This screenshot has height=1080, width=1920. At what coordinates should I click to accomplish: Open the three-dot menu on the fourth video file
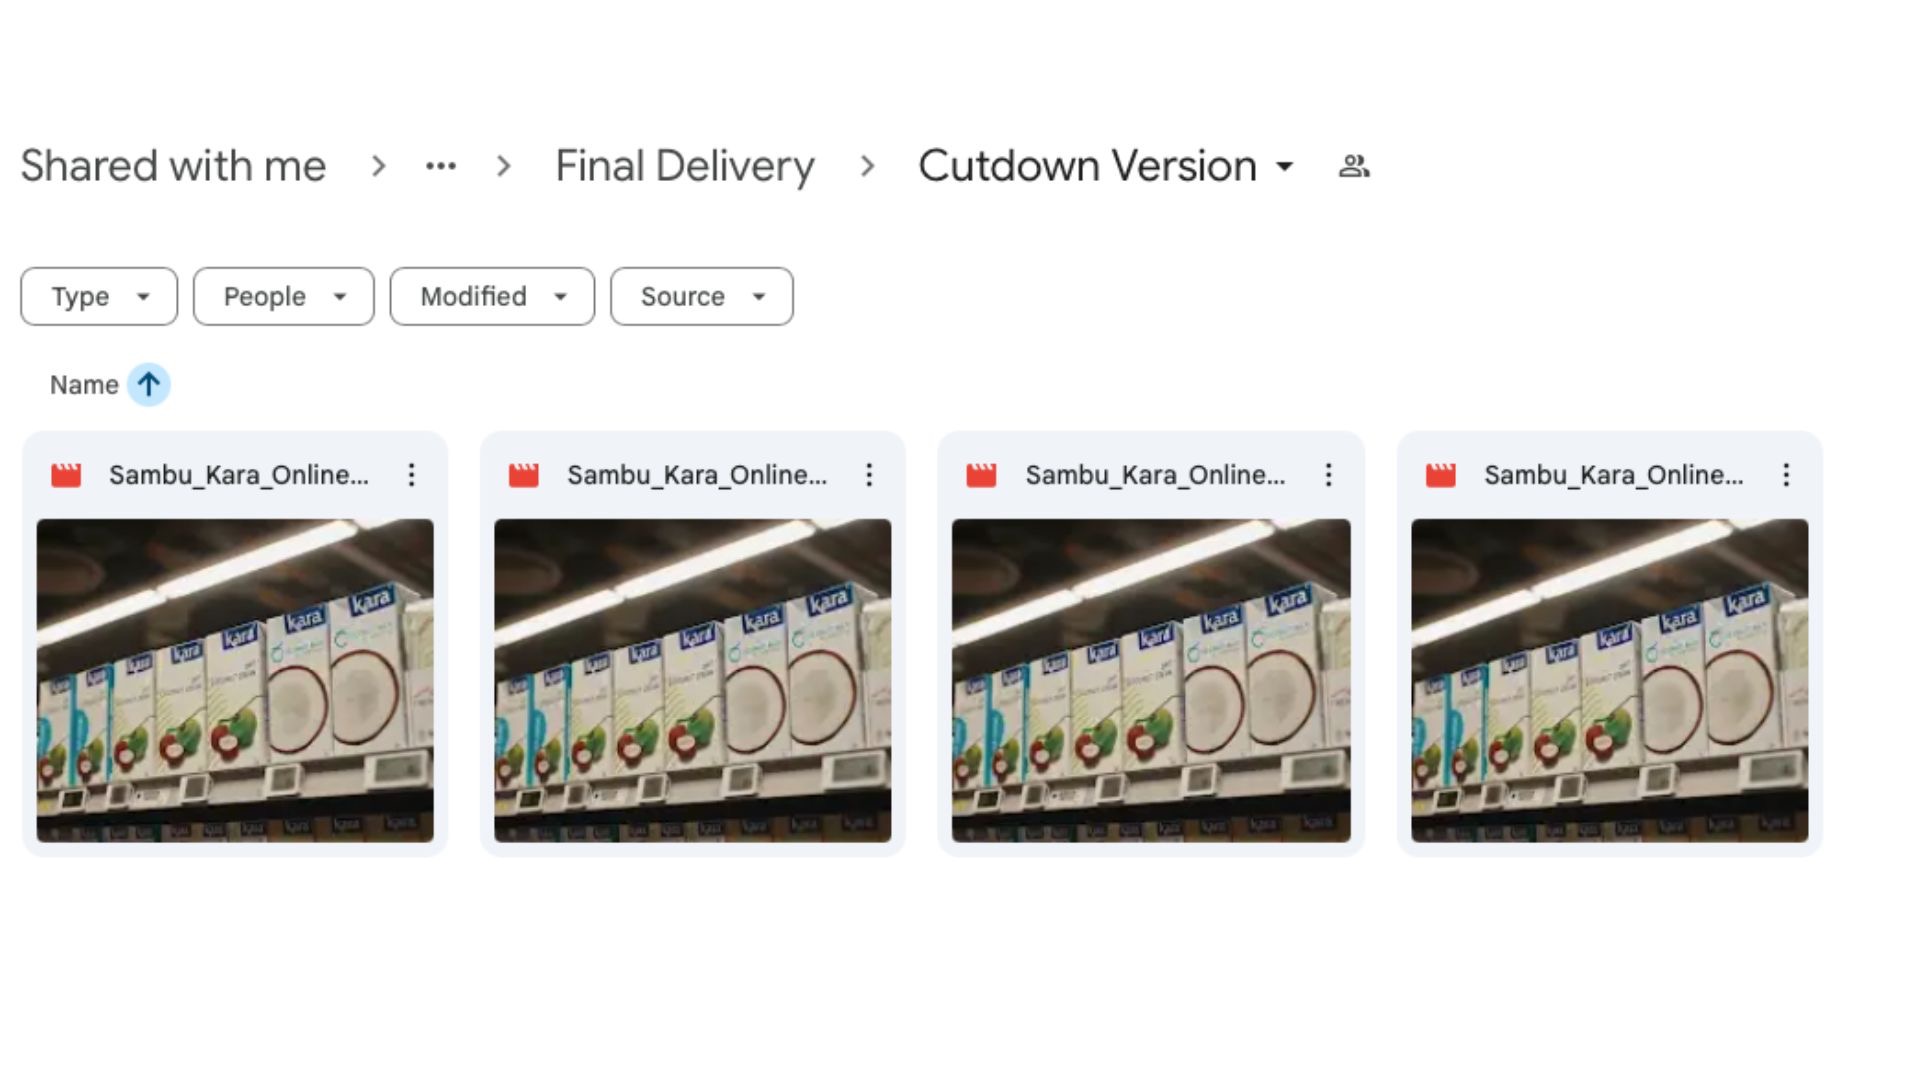1786,475
